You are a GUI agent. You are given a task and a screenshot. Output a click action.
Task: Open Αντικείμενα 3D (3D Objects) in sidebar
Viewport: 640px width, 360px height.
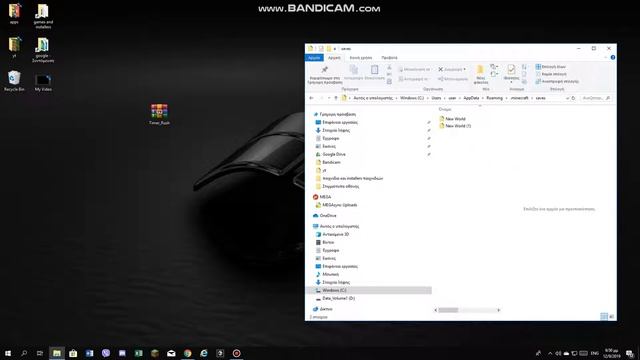click(332, 234)
